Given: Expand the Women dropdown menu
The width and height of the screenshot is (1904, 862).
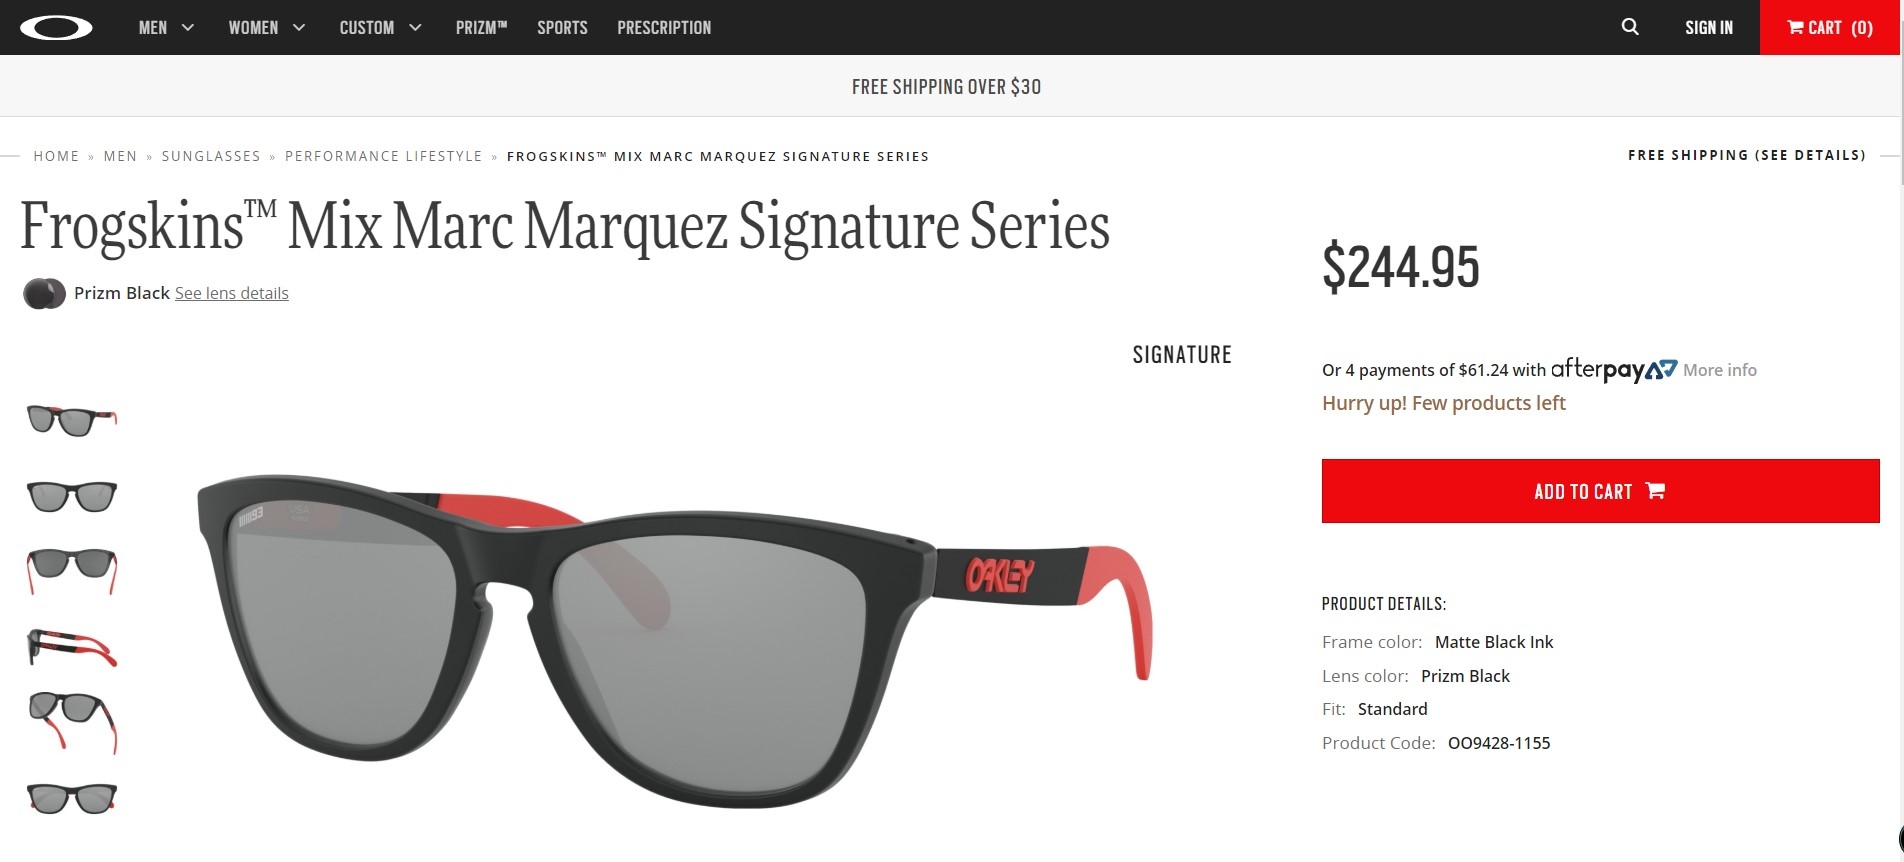Looking at the screenshot, I should click(x=267, y=27).
